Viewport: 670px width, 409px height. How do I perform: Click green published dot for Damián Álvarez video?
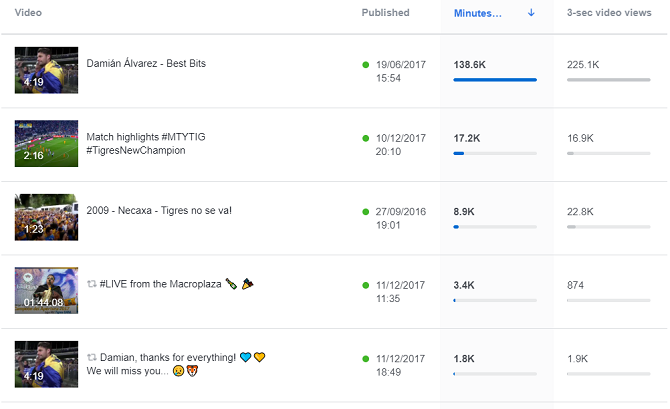(366, 65)
